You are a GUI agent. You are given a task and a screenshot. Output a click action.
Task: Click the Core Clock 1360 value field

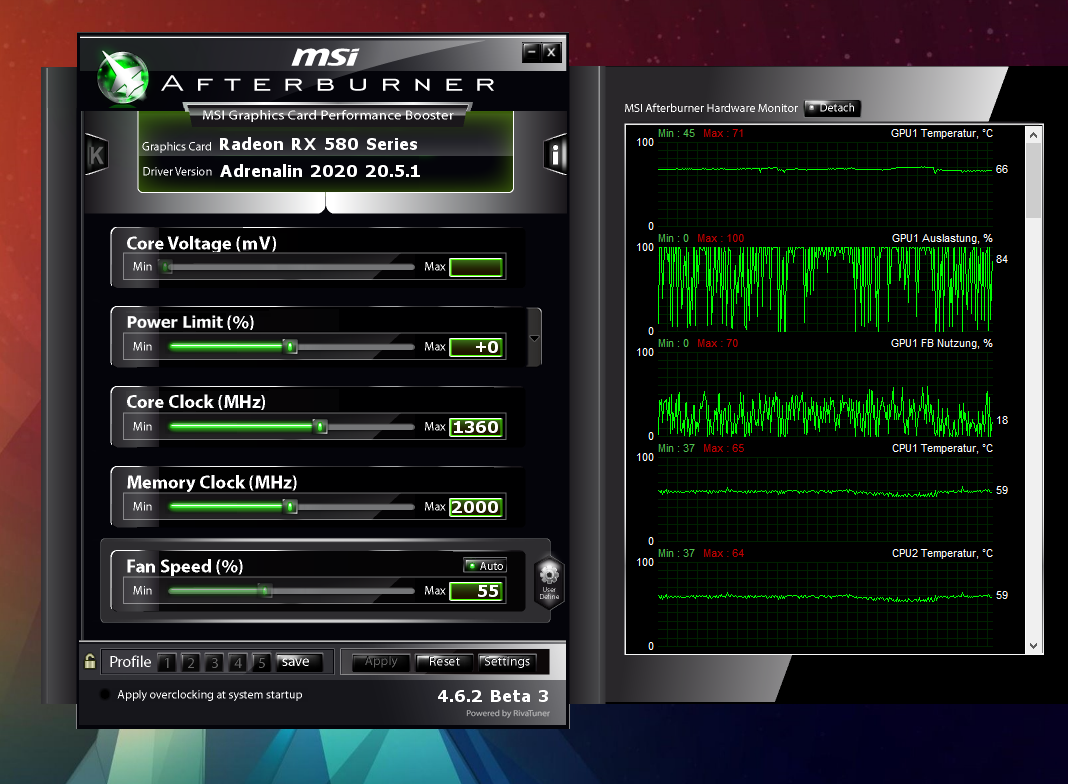[x=476, y=427]
